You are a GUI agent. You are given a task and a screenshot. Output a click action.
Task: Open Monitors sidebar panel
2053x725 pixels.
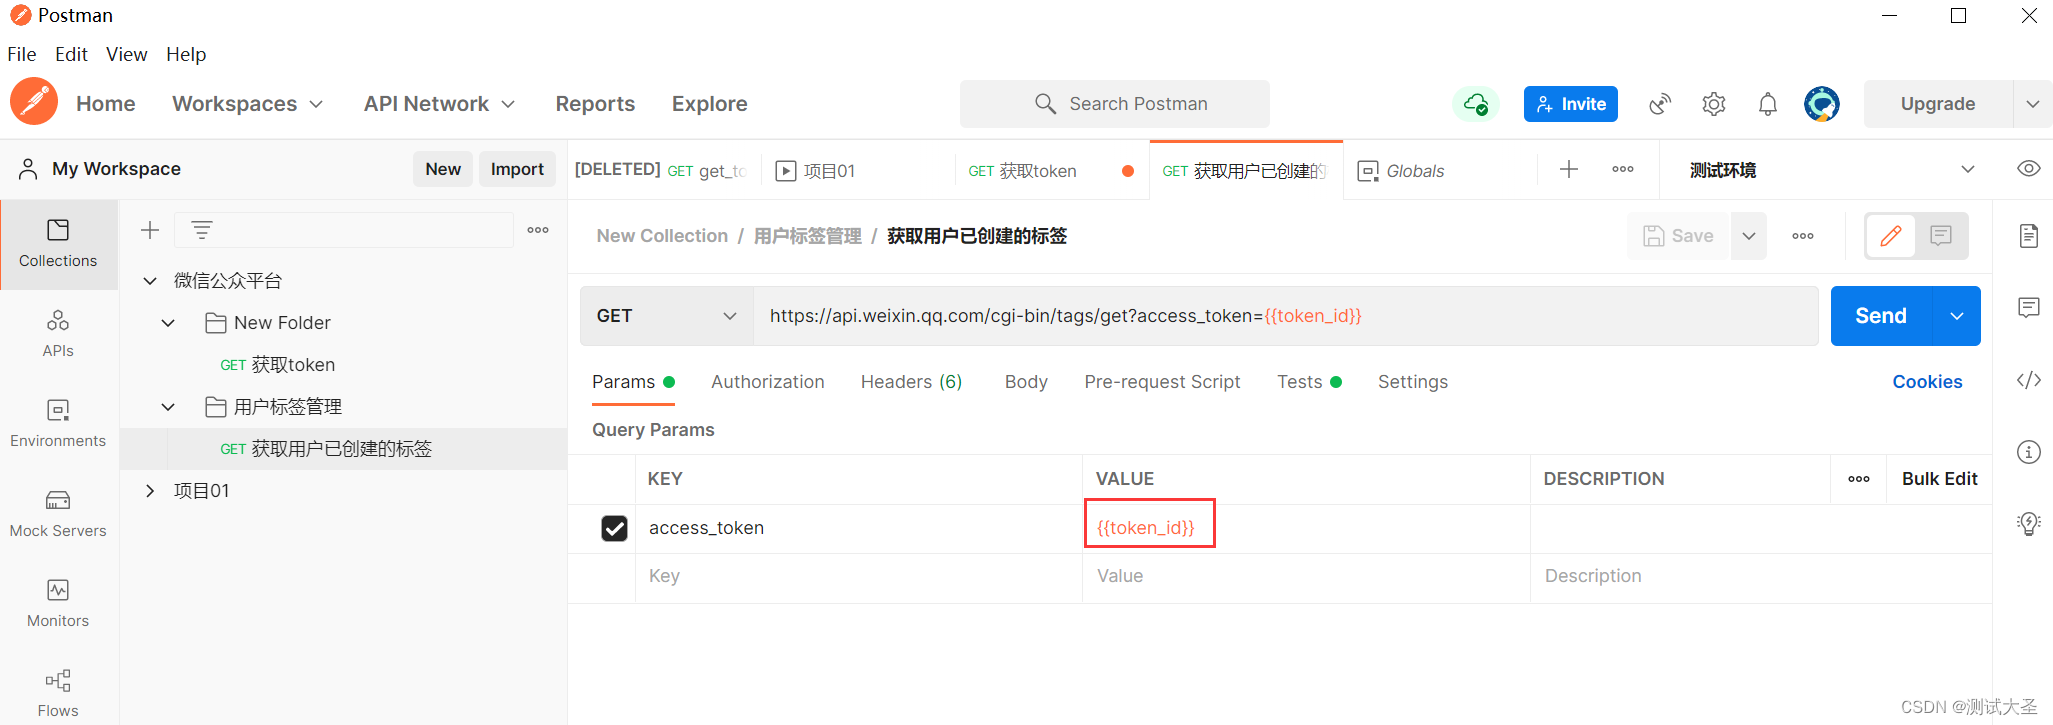point(58,604)
